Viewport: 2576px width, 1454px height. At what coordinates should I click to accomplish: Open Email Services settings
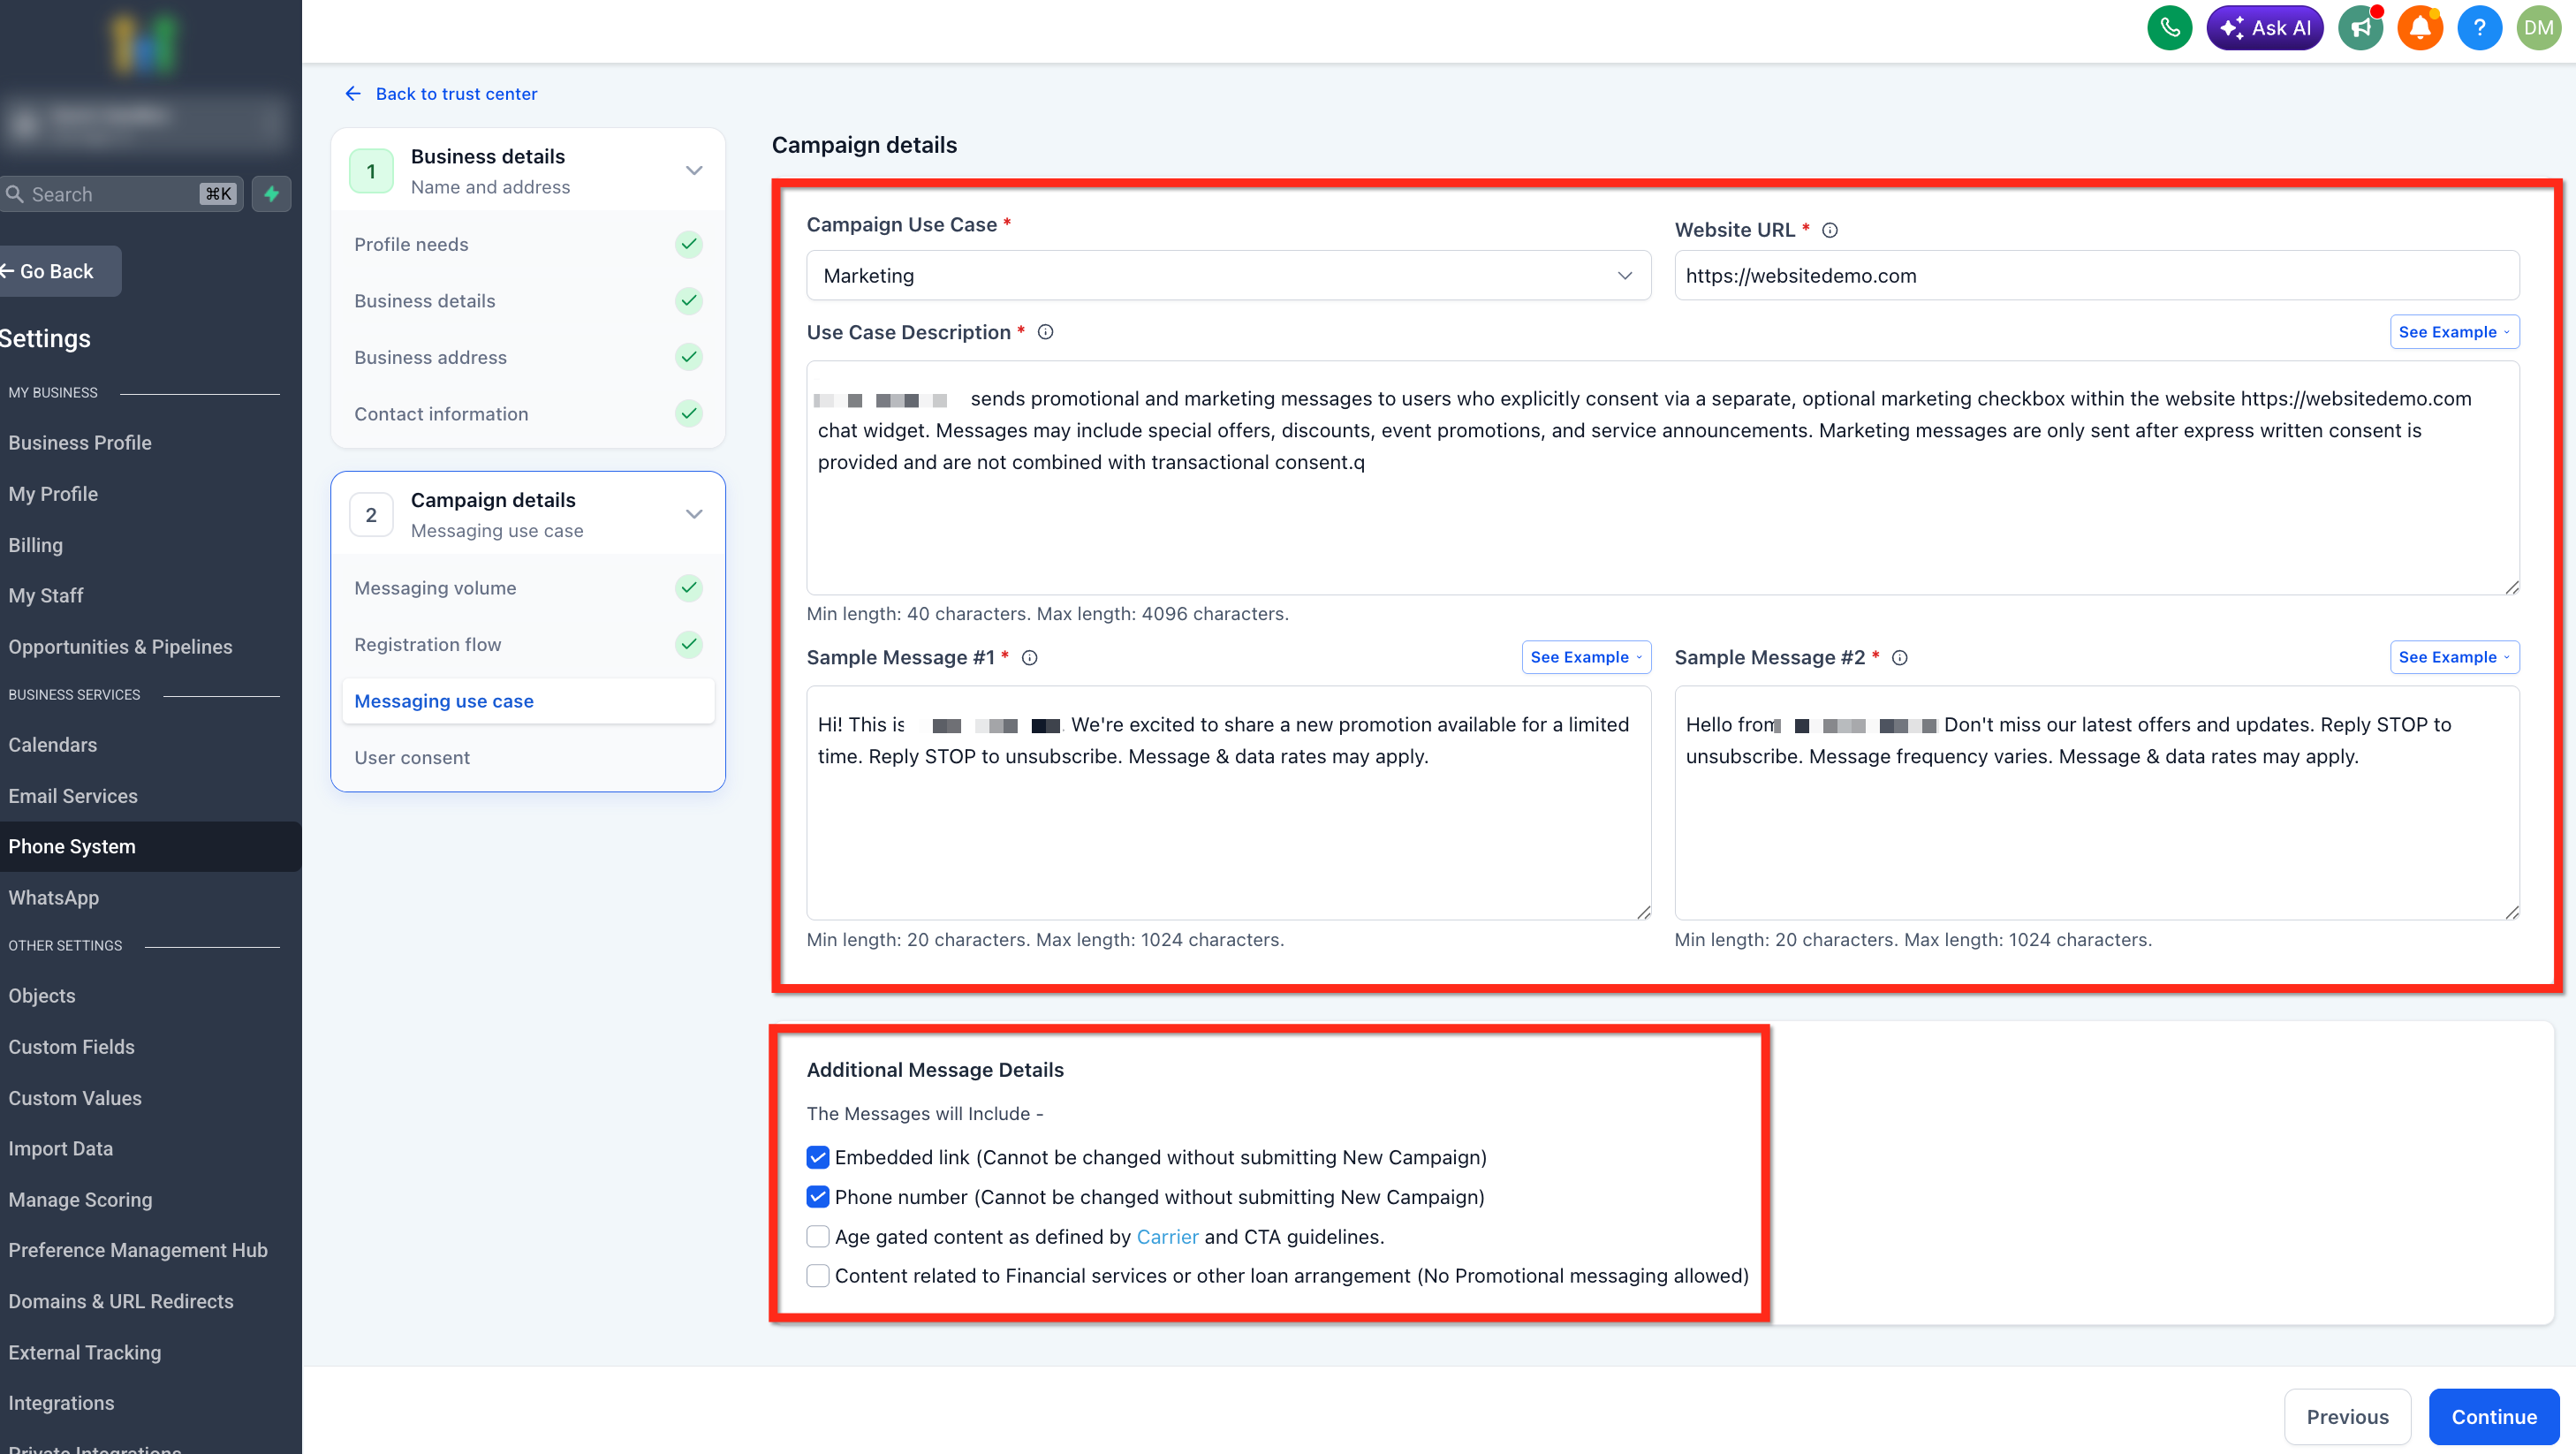(73, 795)
